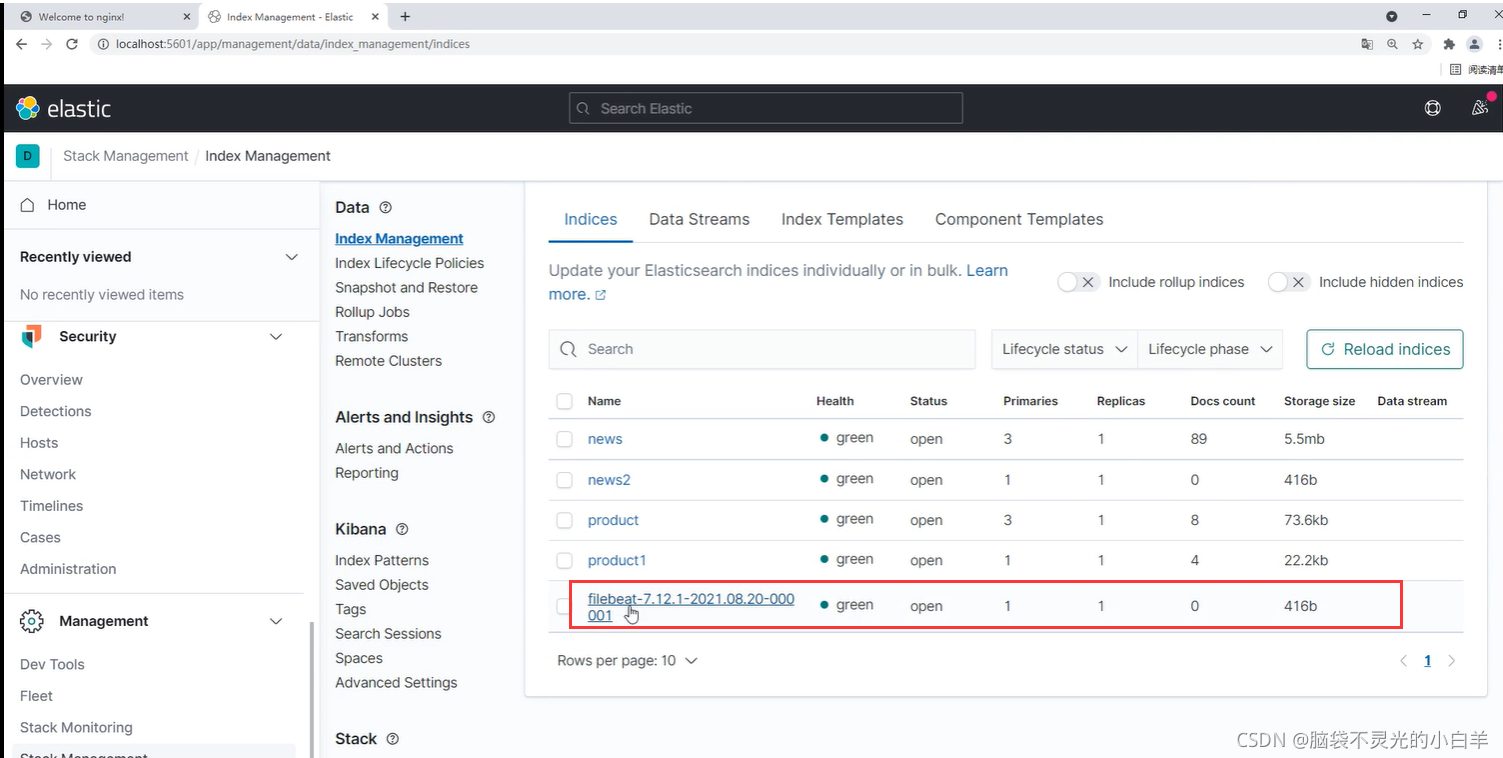Screen dimensions: 1503x758
Task: Click the site info icon in address bar
Action: click(x=105, y=44)
